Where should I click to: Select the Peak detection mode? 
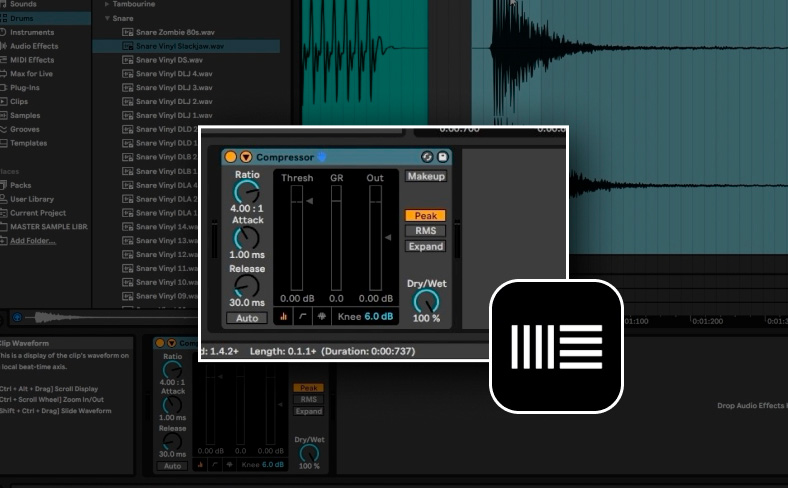click(x=426, y=216)
